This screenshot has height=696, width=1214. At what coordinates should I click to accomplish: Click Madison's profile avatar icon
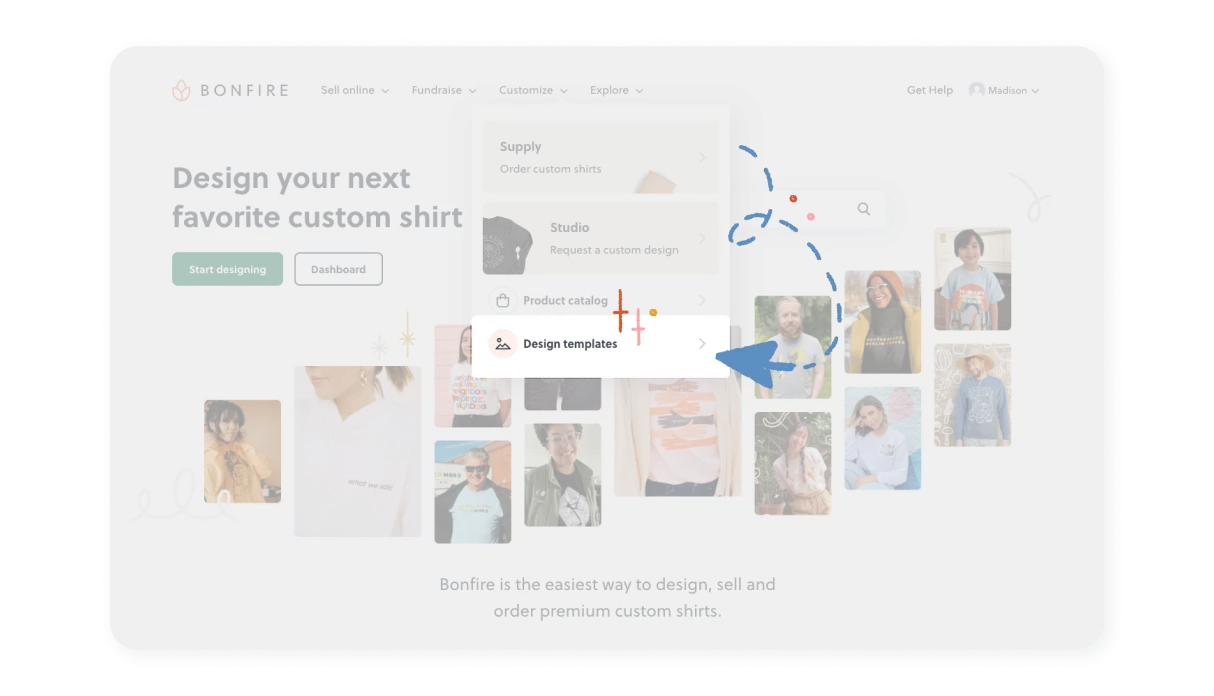point(976,90)
